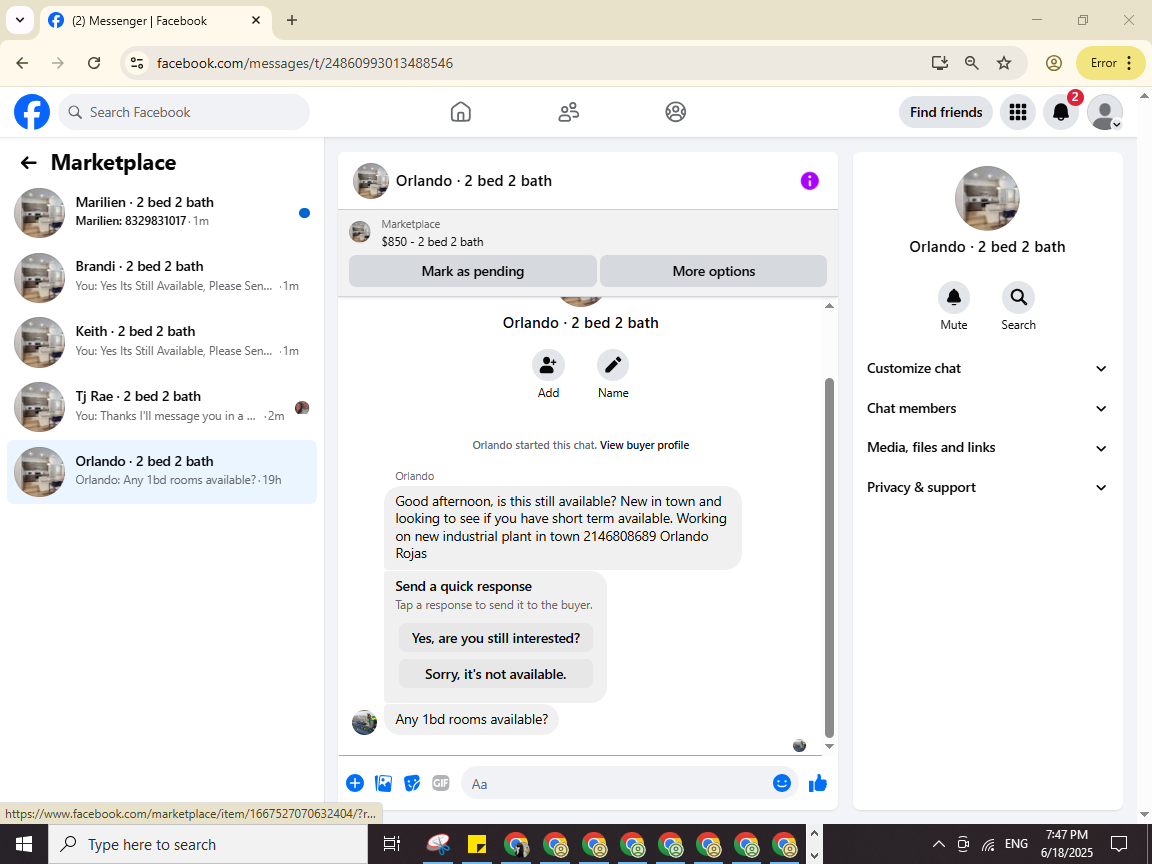1152x864 pixels.
Task: Add people to the Orlando chat
Action: pyautogui.click(x=548, y=365)
